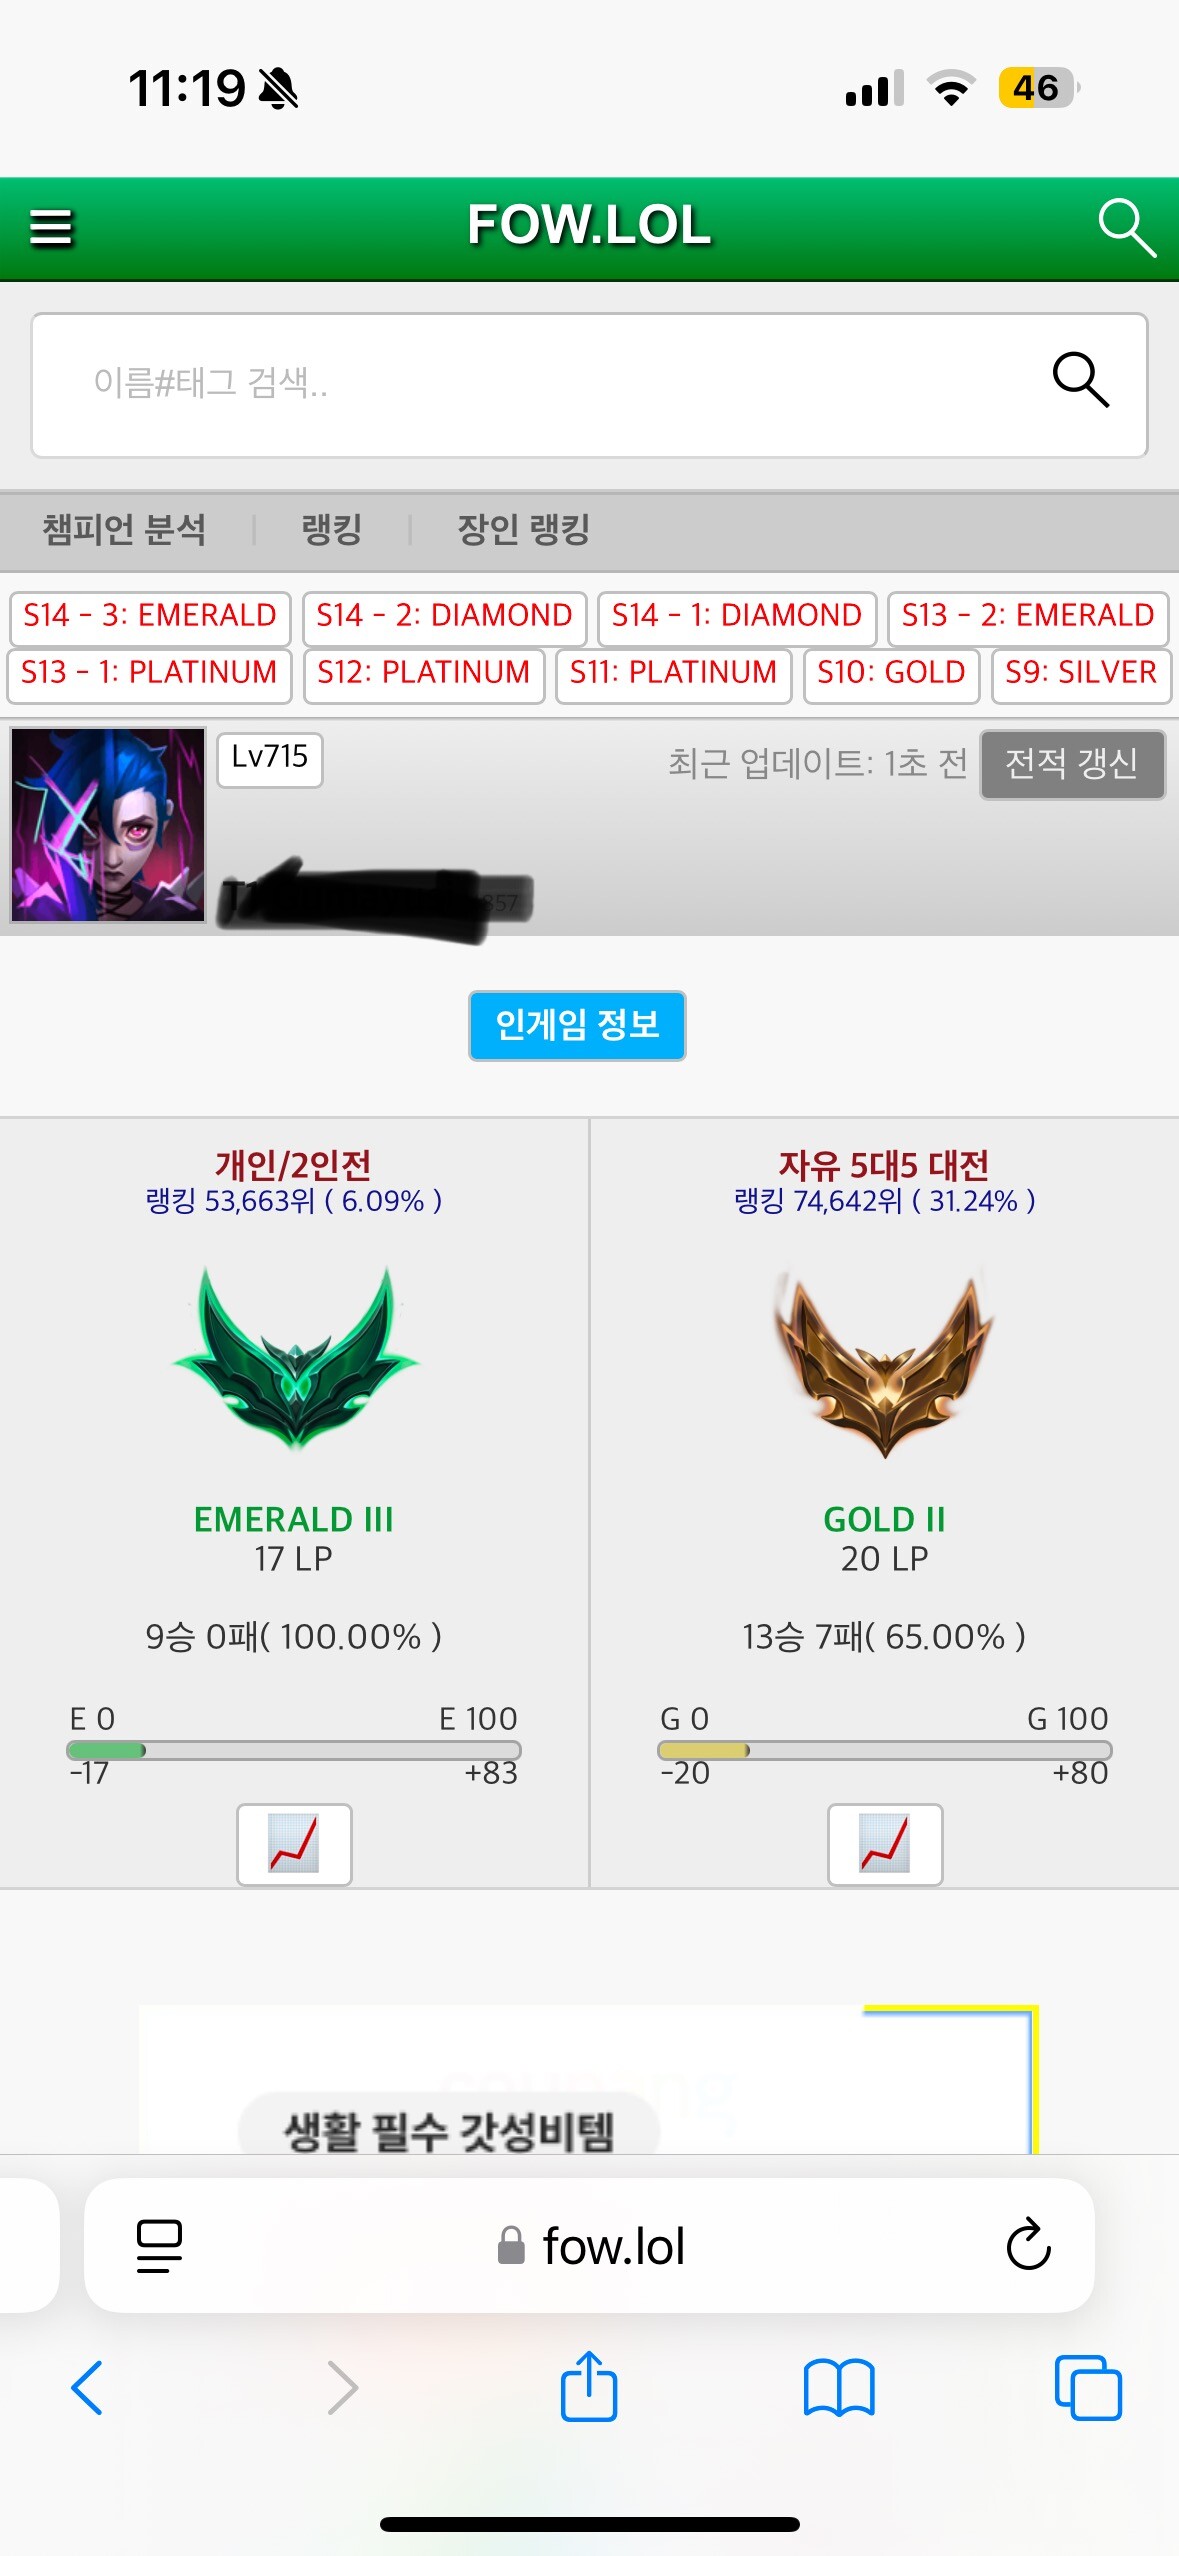Select the 랭킹 tab

pyautogui.click(x=332, y=529)
